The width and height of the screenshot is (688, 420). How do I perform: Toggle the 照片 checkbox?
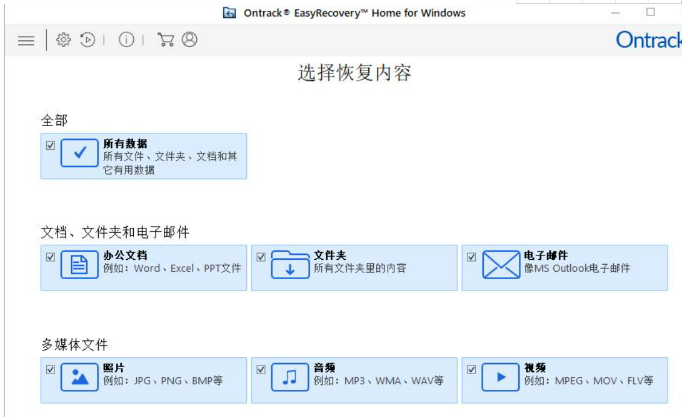tap(50, 370)
